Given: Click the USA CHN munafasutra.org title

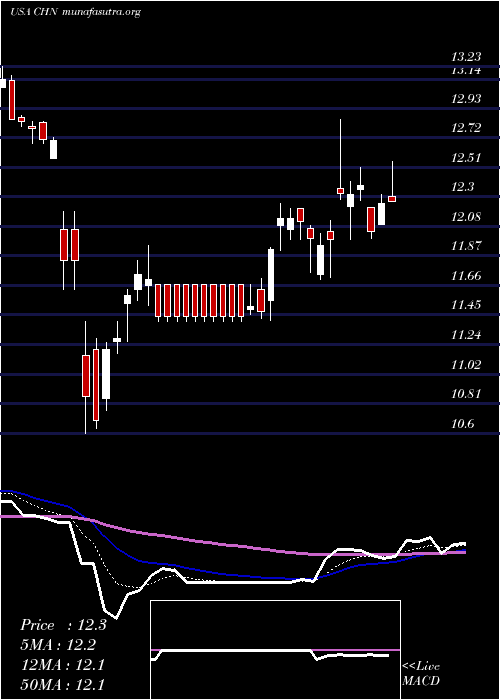Looking at the screenshot, I should click(75, 12).
